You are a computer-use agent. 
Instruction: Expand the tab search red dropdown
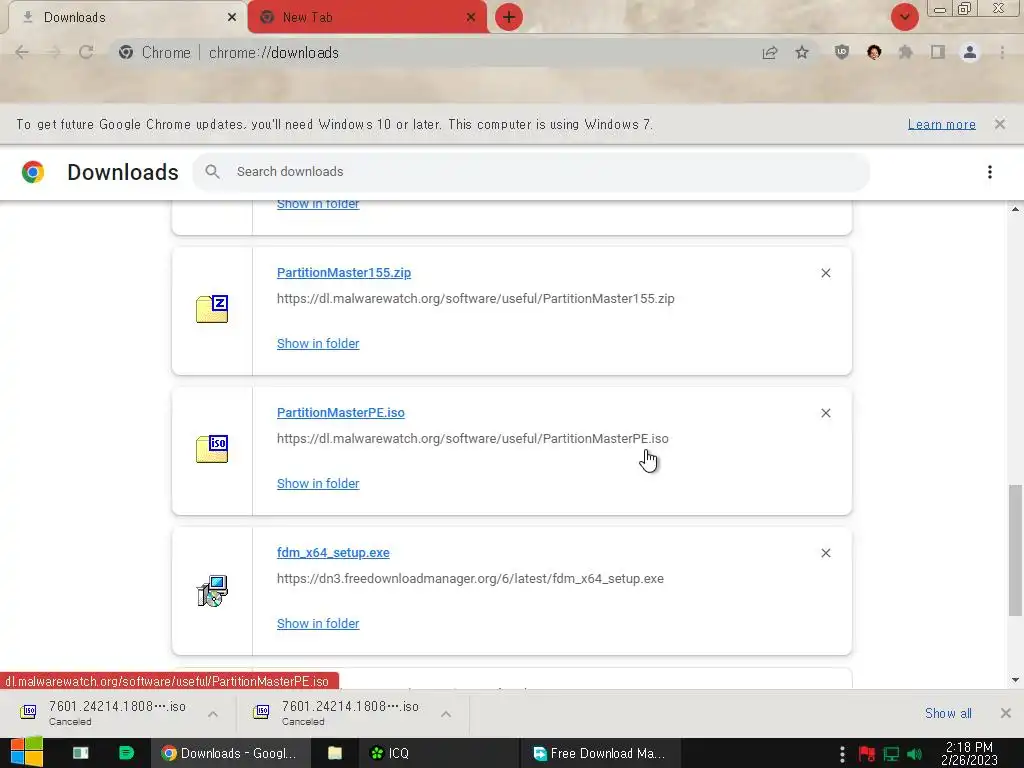click(x=904, y=17)
